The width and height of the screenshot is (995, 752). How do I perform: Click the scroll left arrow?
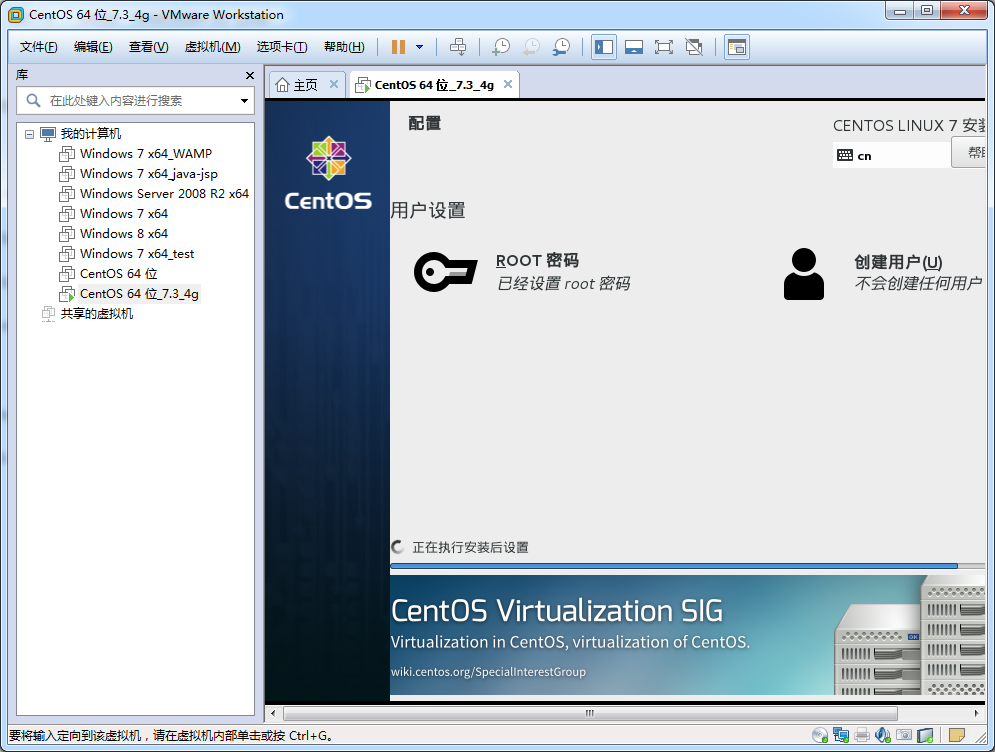(x=273, y=713)
